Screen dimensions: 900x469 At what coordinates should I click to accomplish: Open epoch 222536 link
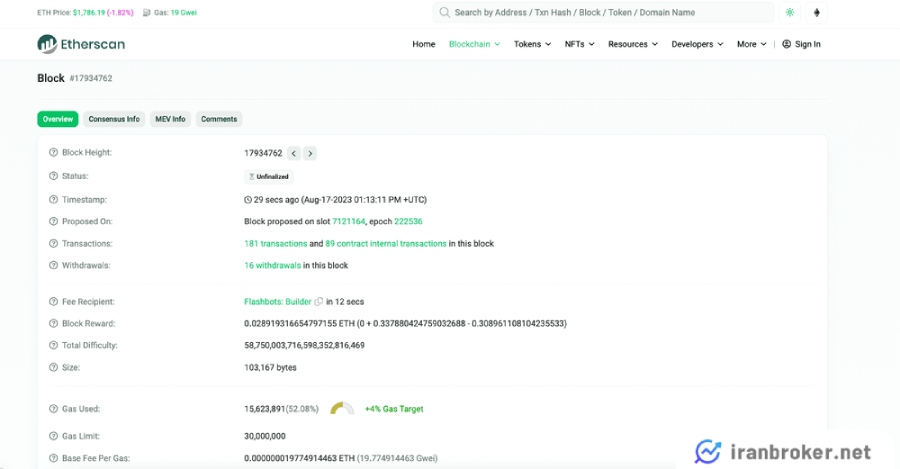point(408,222)
